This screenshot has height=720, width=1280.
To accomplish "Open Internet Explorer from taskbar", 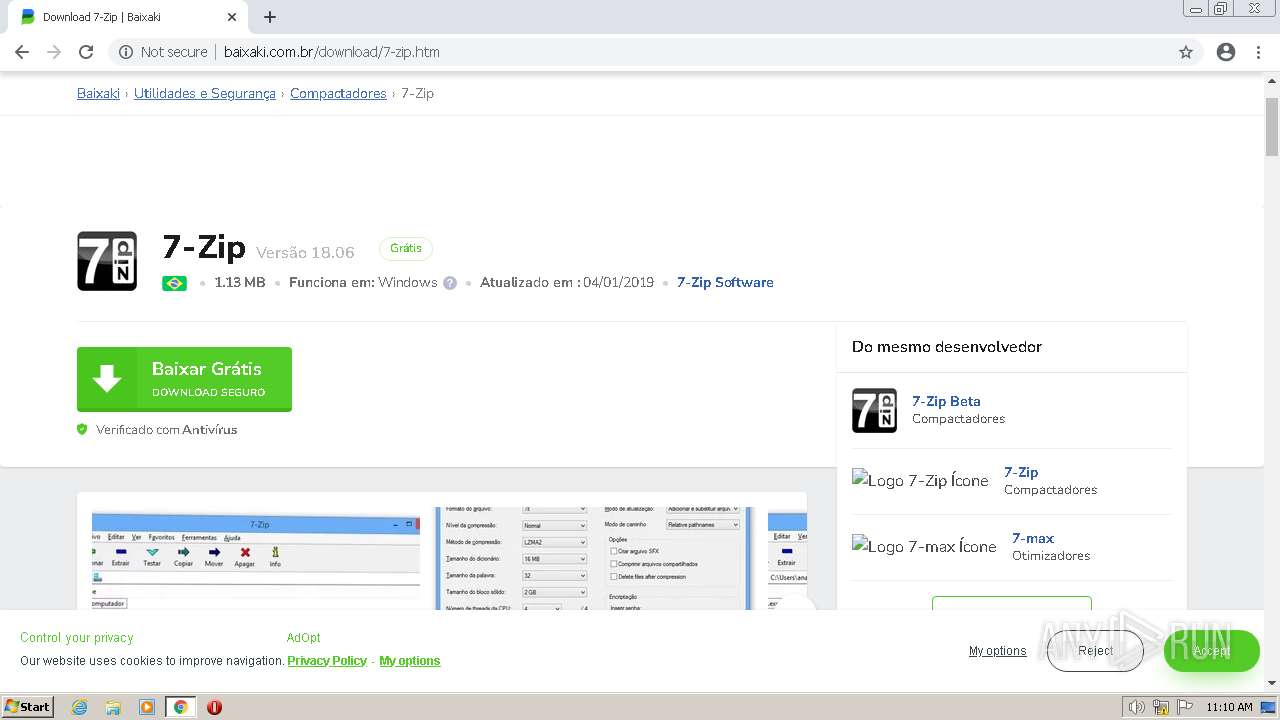I will 80,707.
